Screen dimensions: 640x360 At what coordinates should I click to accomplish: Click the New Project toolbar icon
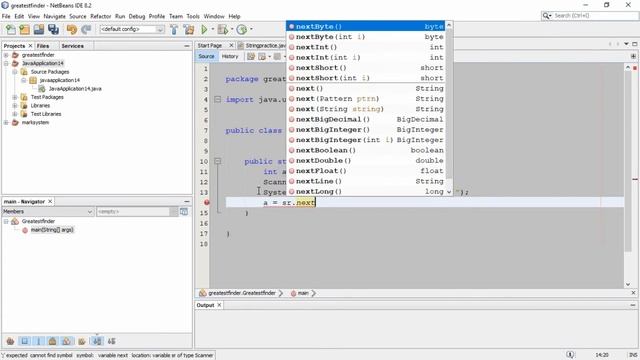tap(24, 29)
